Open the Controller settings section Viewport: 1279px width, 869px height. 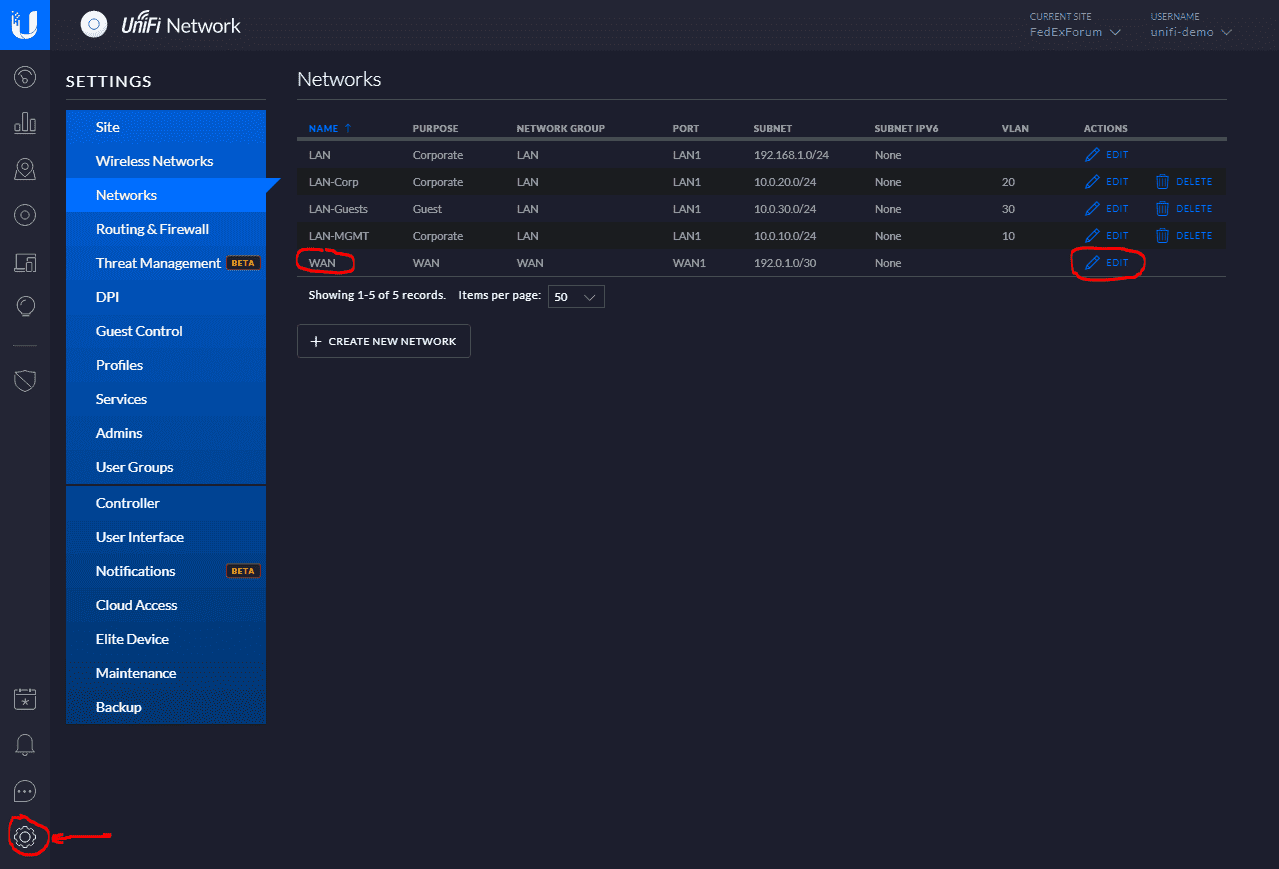click(166, 503)
